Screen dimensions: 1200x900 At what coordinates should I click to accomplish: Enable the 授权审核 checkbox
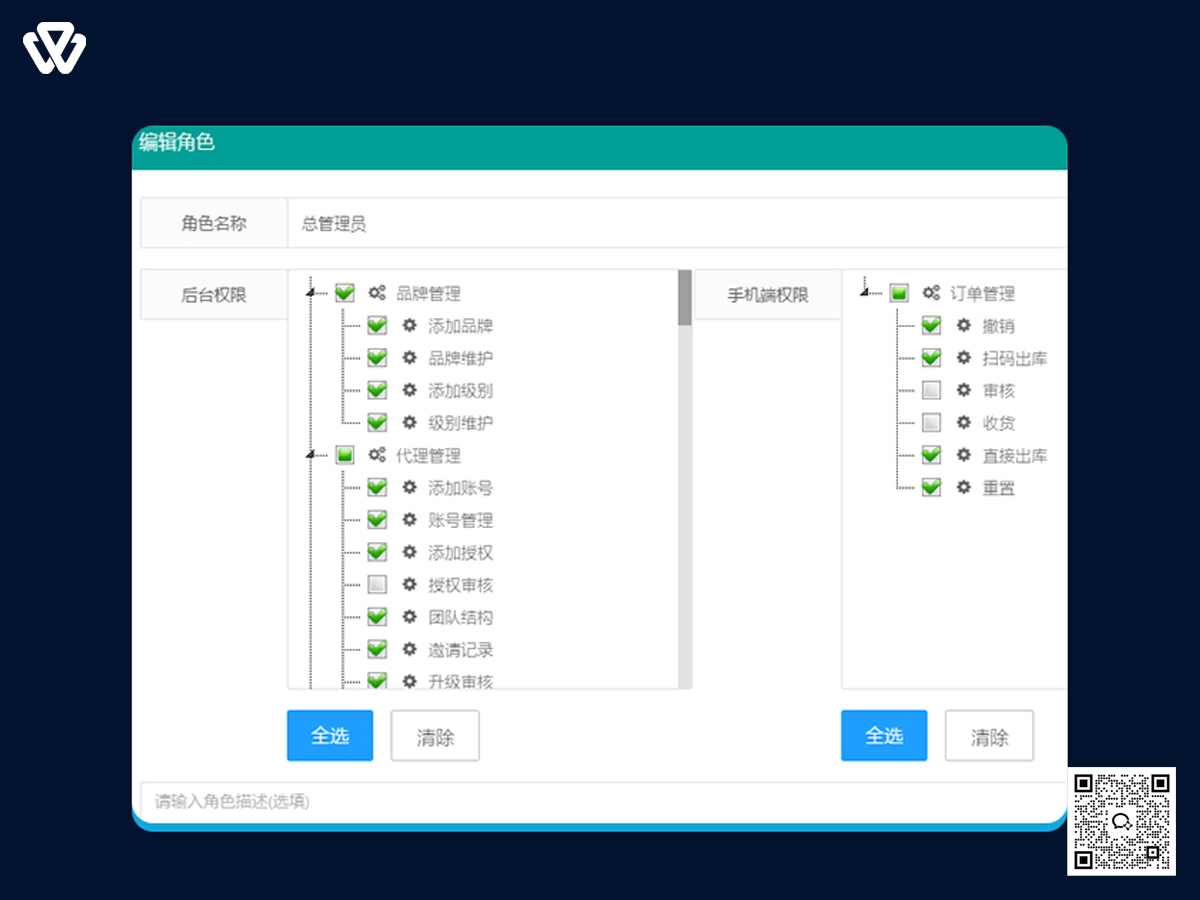377,585
